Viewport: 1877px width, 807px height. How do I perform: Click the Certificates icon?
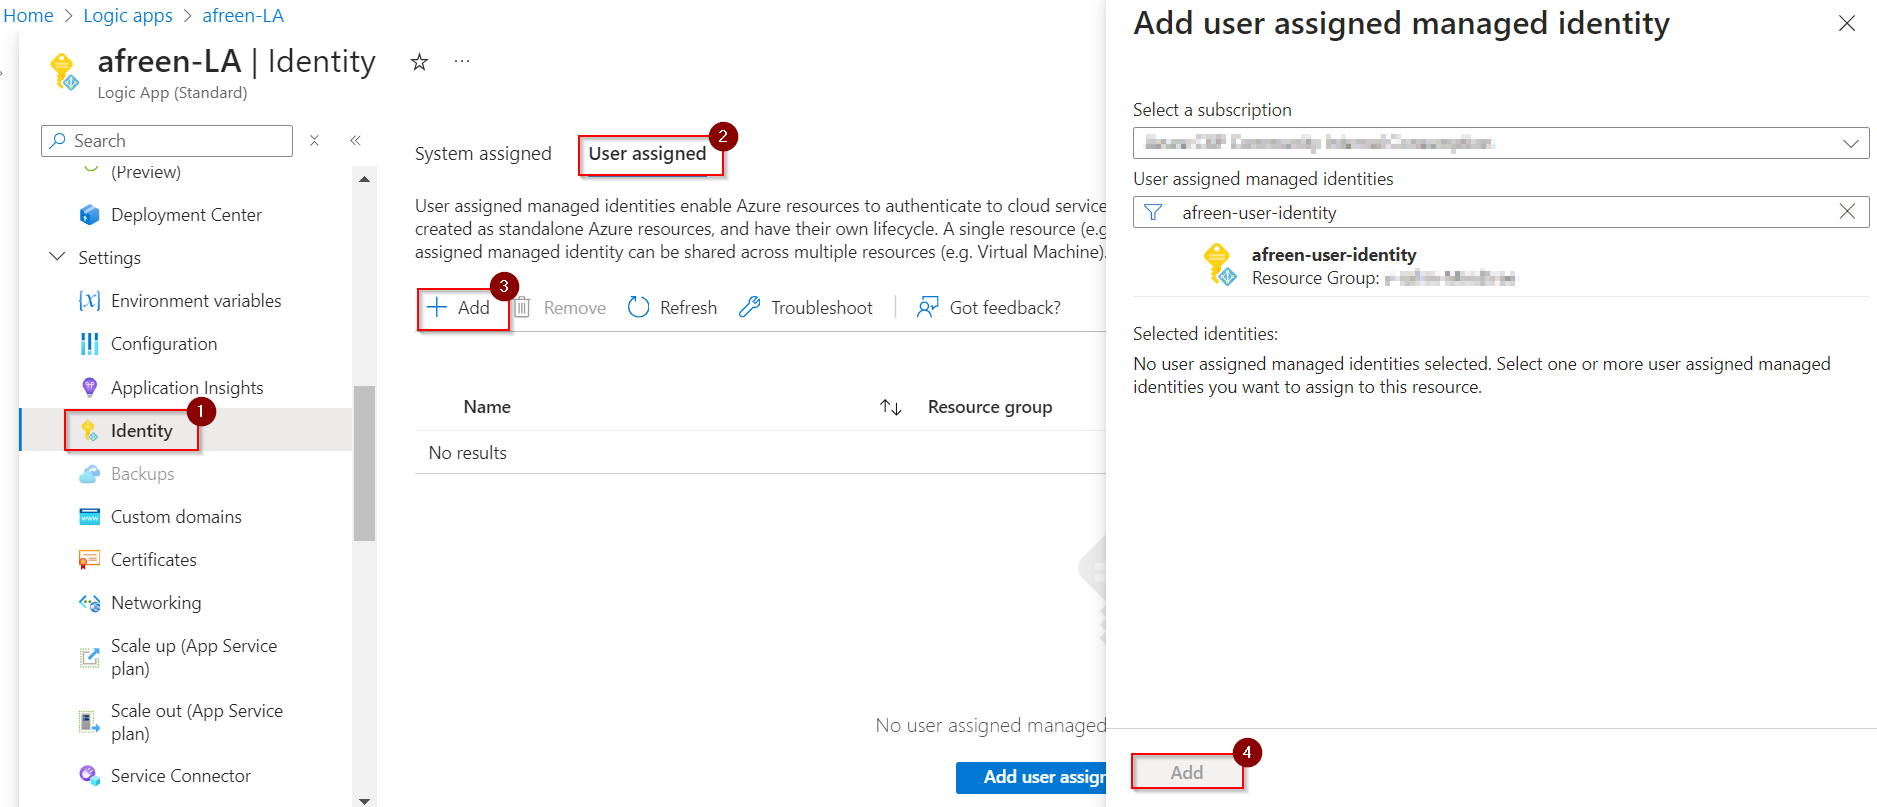point(90,560)
